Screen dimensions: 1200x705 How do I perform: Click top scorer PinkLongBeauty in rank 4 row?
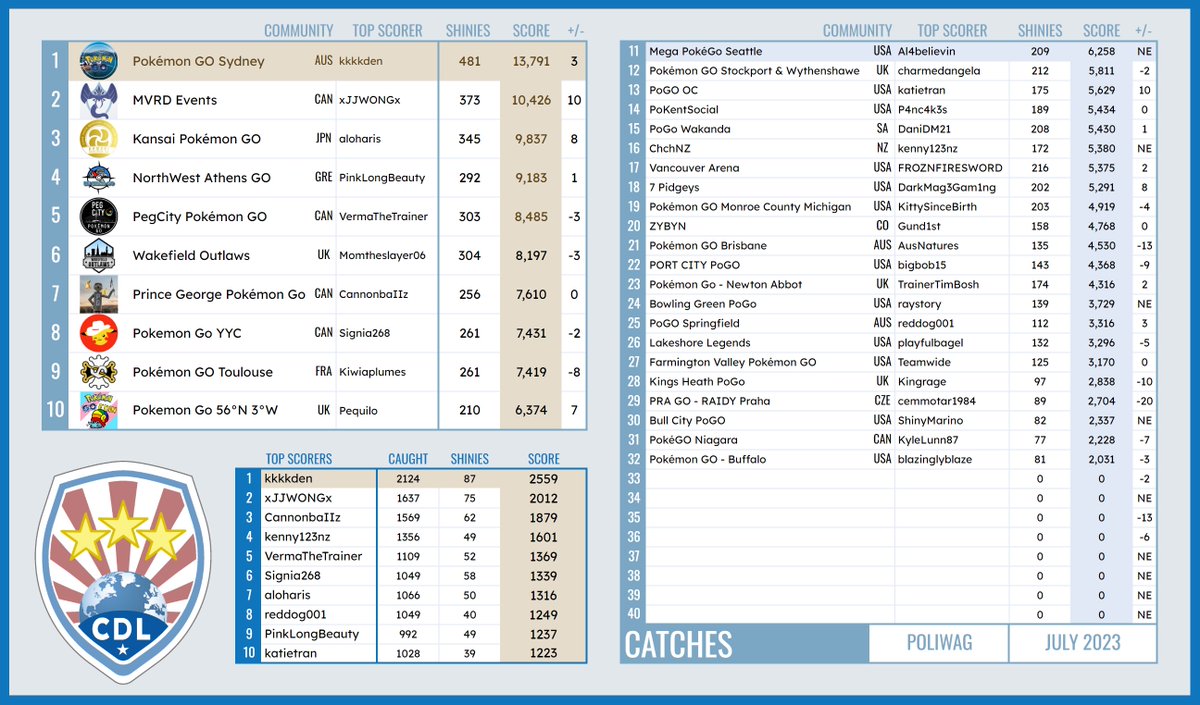(x=381, y=178)
